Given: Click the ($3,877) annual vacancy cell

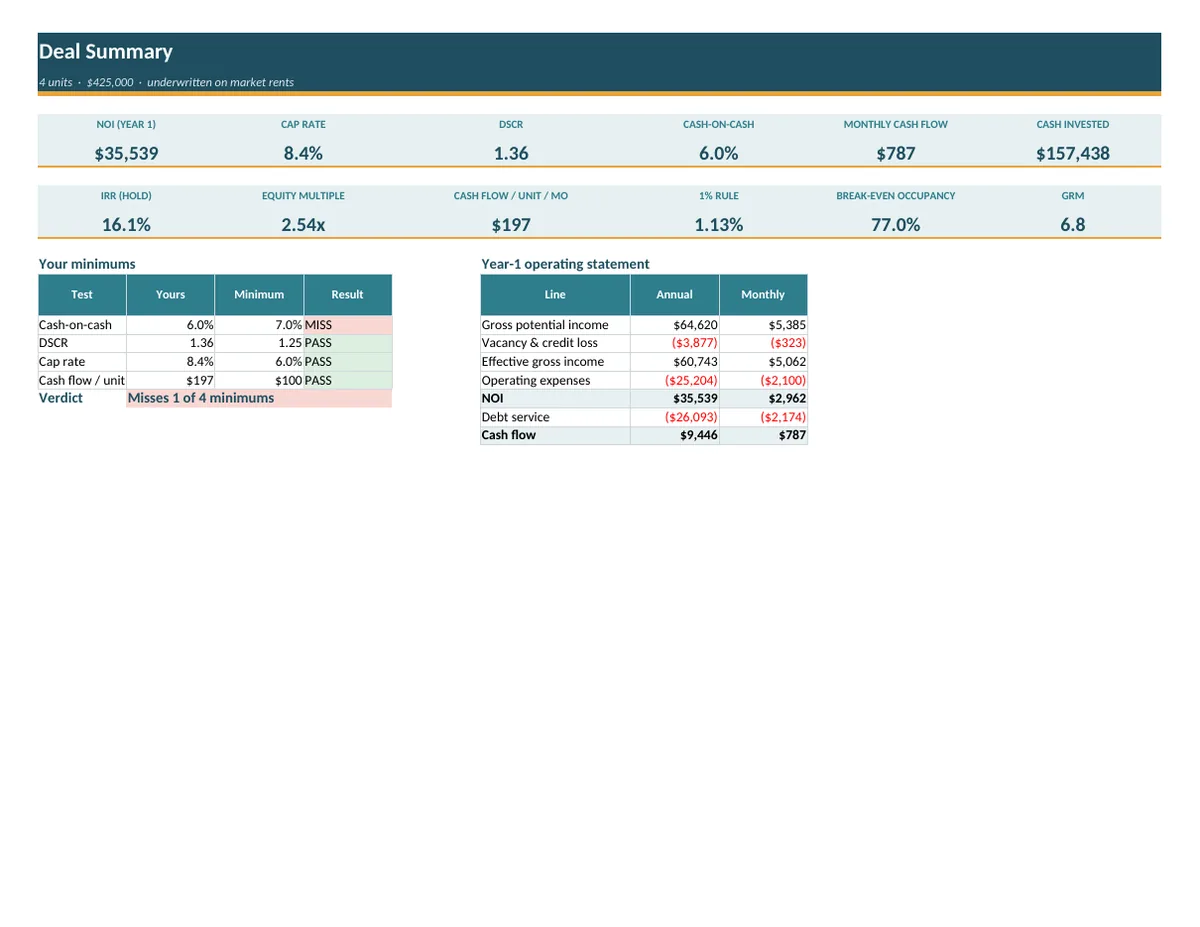Looking at the screenshot, I should pyautogui.click(x=675, y=343).
